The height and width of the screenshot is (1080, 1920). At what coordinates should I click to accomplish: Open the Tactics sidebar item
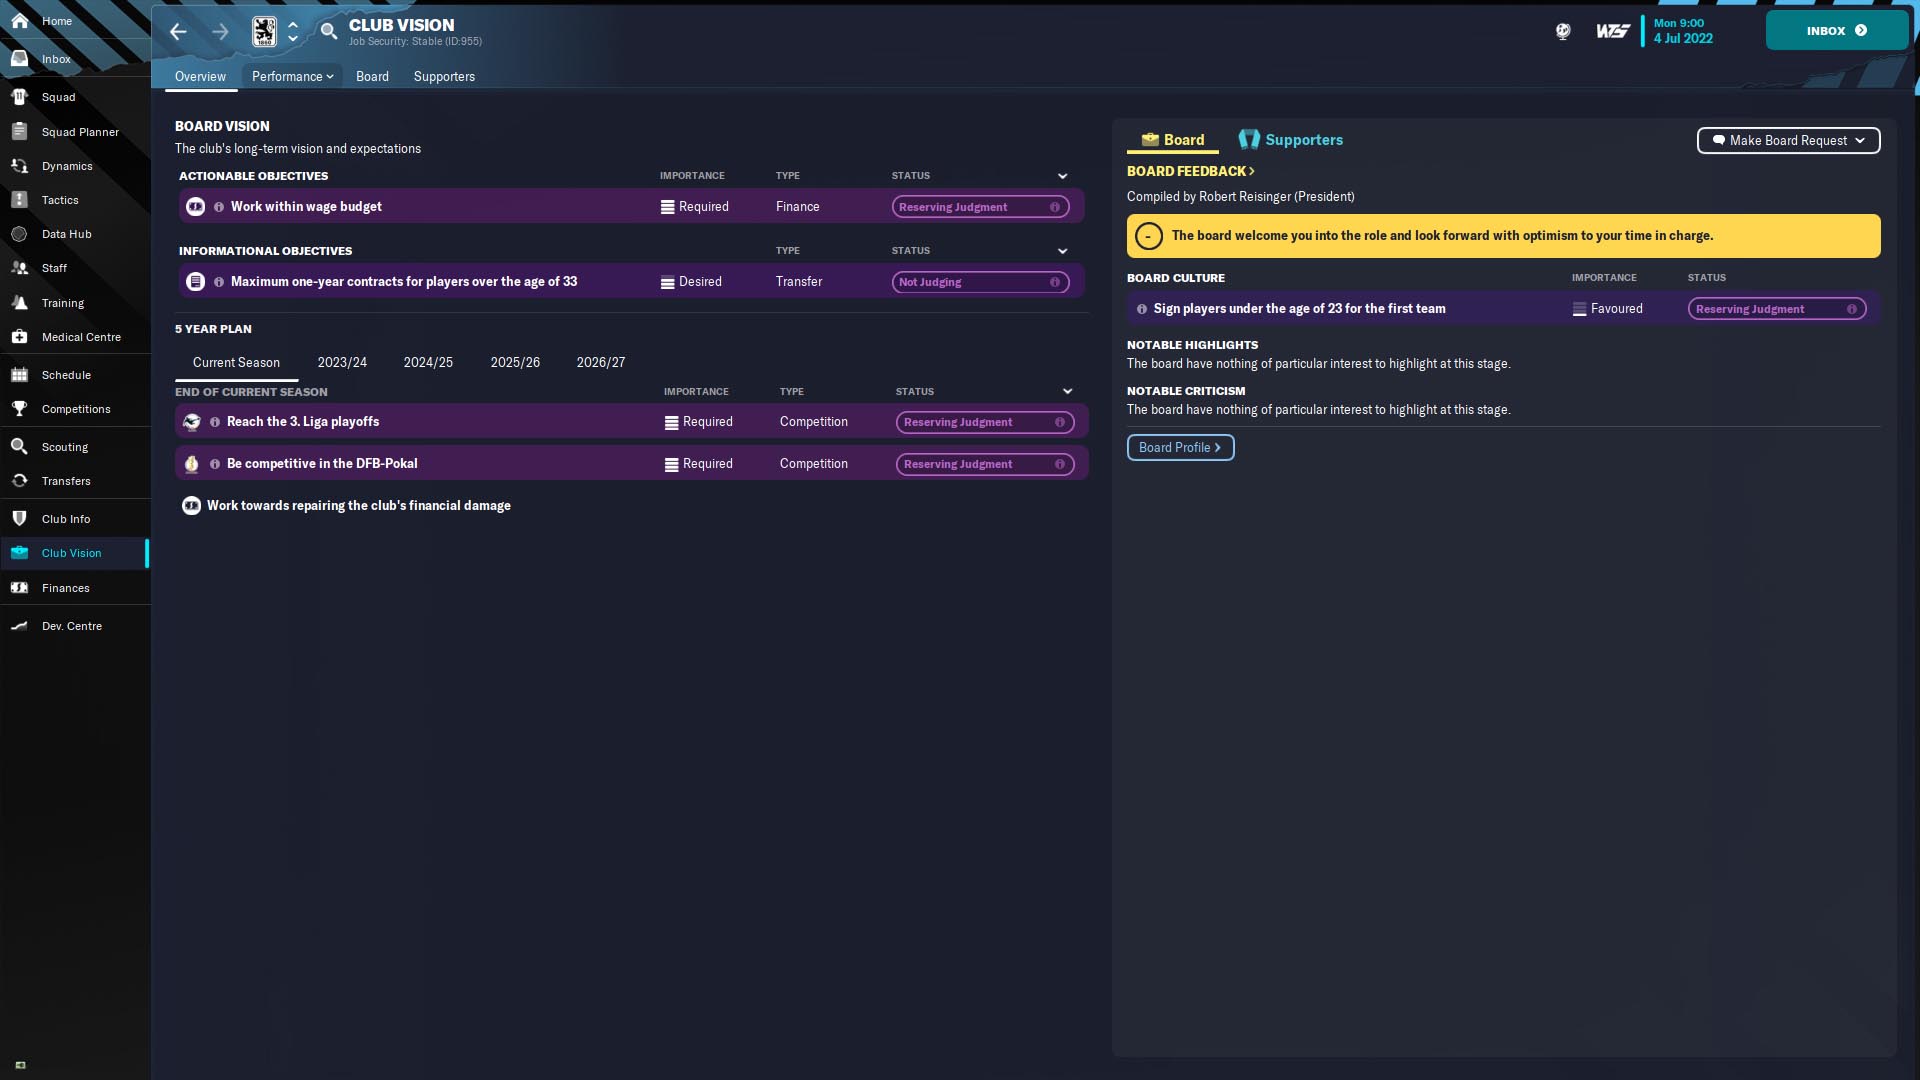pyautogui.click(x=60, y=200)
